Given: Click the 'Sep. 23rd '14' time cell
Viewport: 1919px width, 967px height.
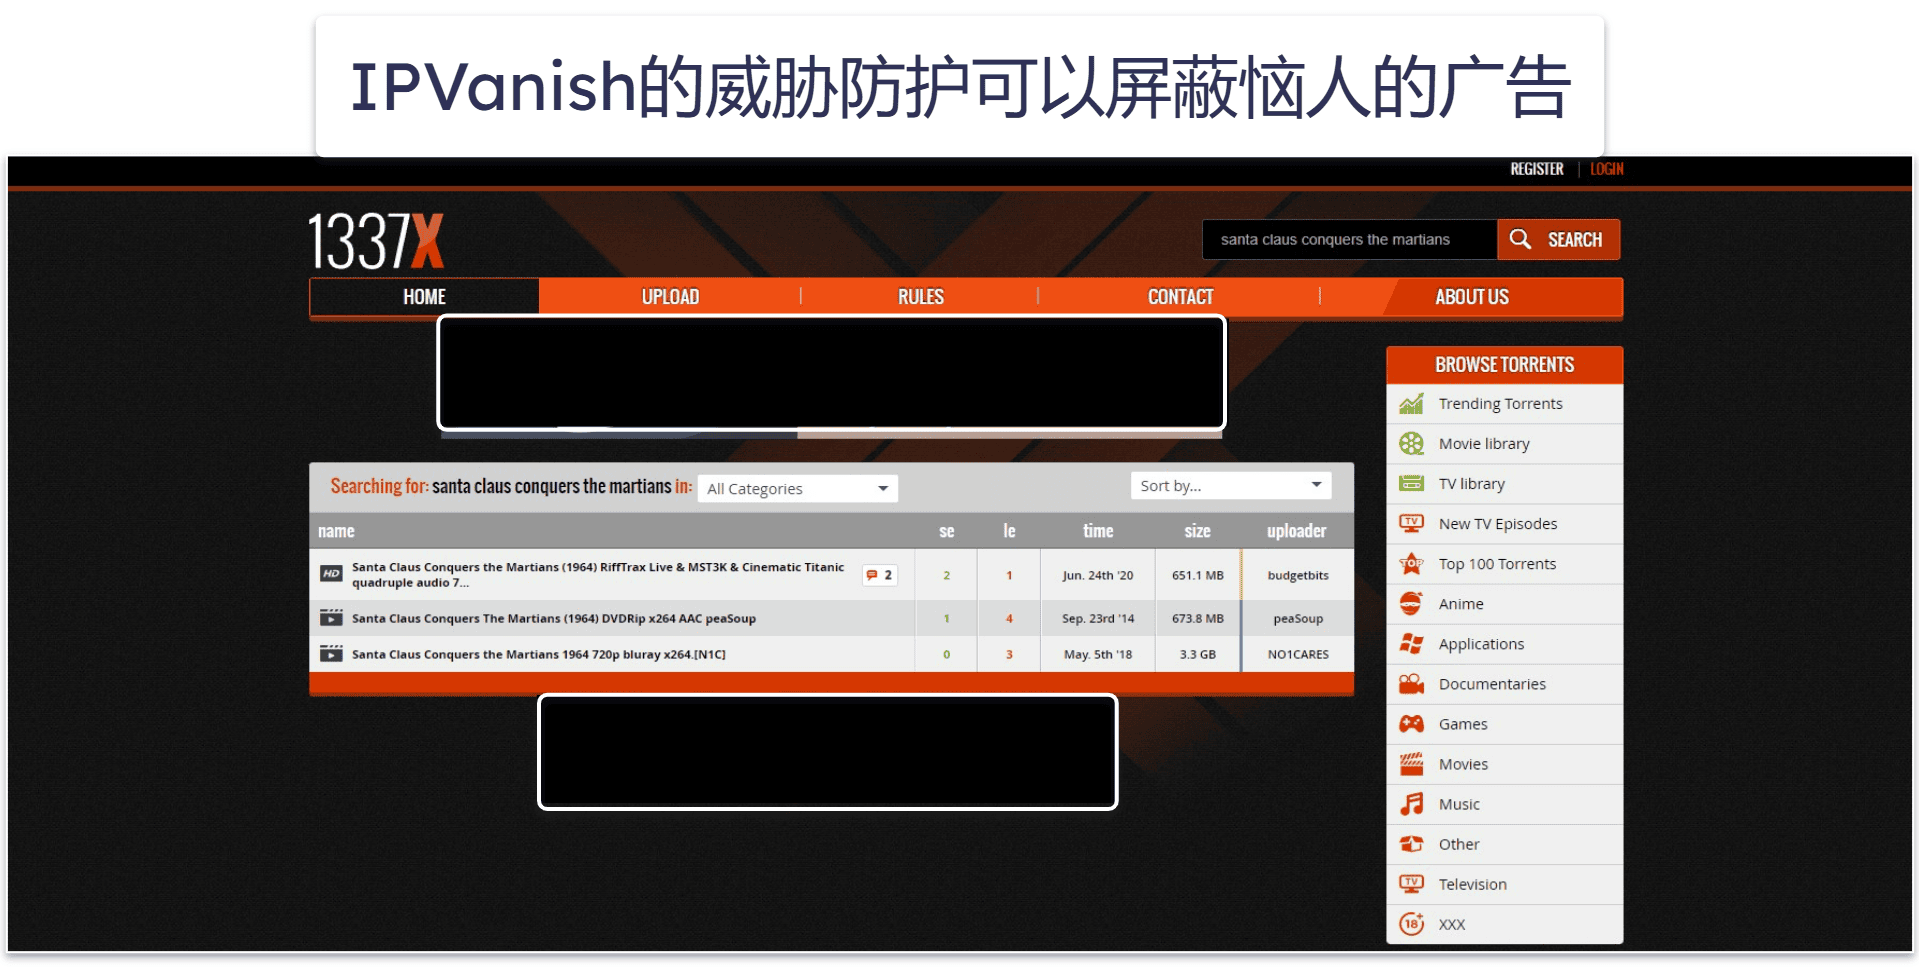Looking at the screenshot, I should click(1097, 618).
